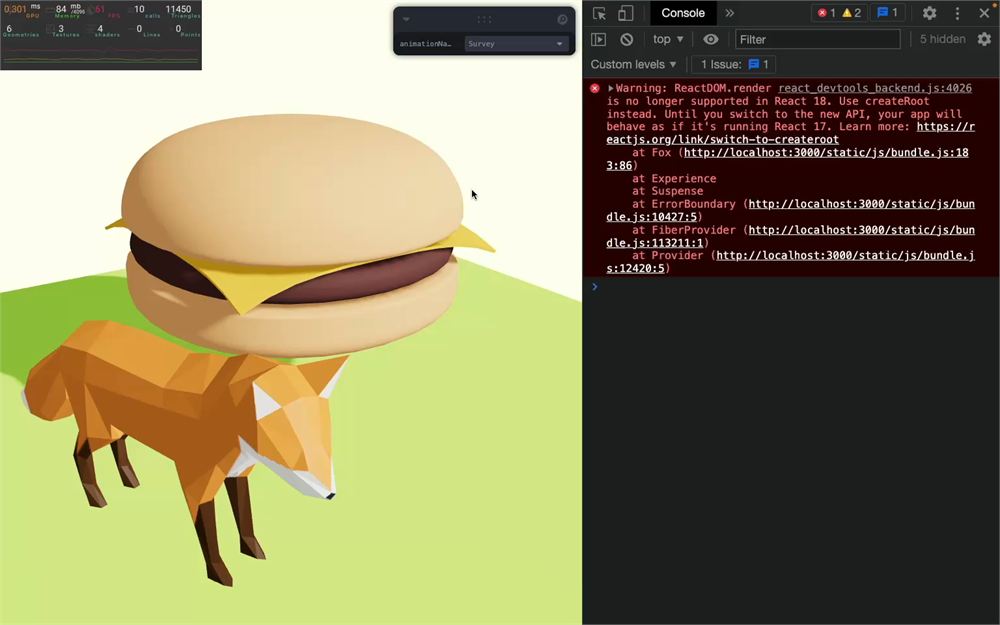
Task: Create a live expression with eye icon
Action: pyautogui.click(x=710, y=40)
